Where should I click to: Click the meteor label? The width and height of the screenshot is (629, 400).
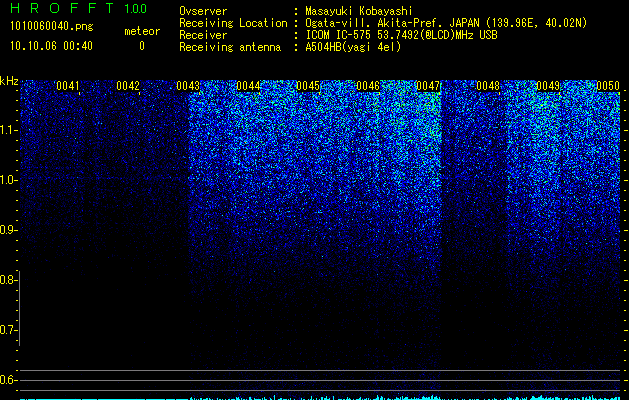click(x=142, y=31)
